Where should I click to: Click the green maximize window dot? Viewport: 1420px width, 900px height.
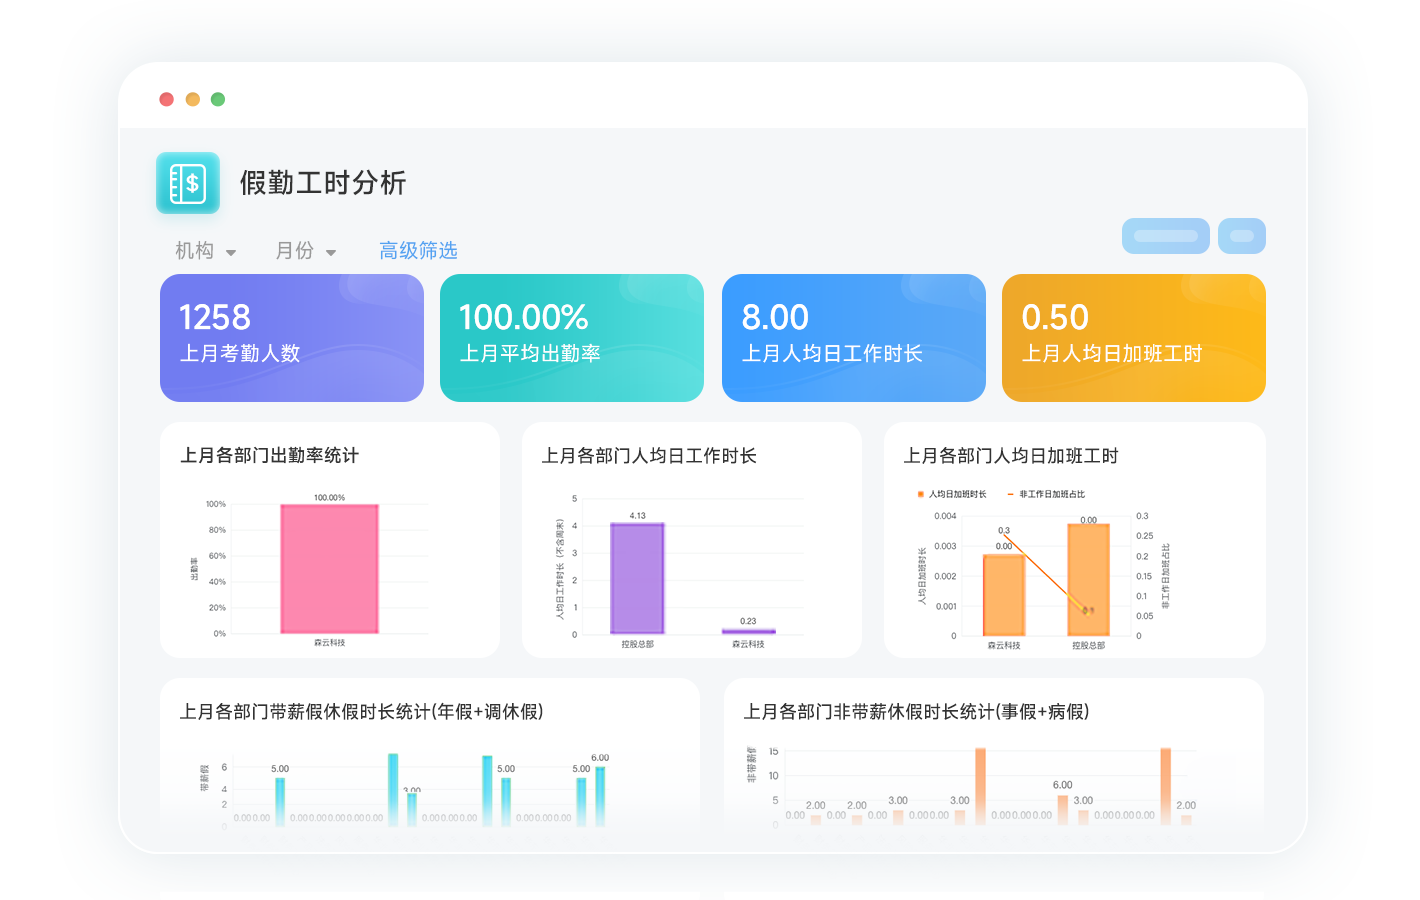(x=218, y=99)
